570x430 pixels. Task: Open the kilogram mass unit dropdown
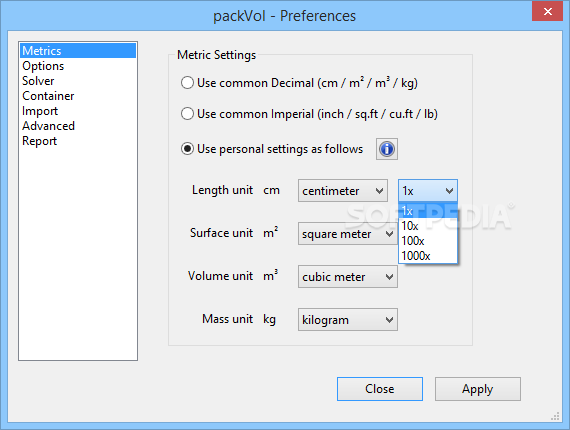(348, 320)
